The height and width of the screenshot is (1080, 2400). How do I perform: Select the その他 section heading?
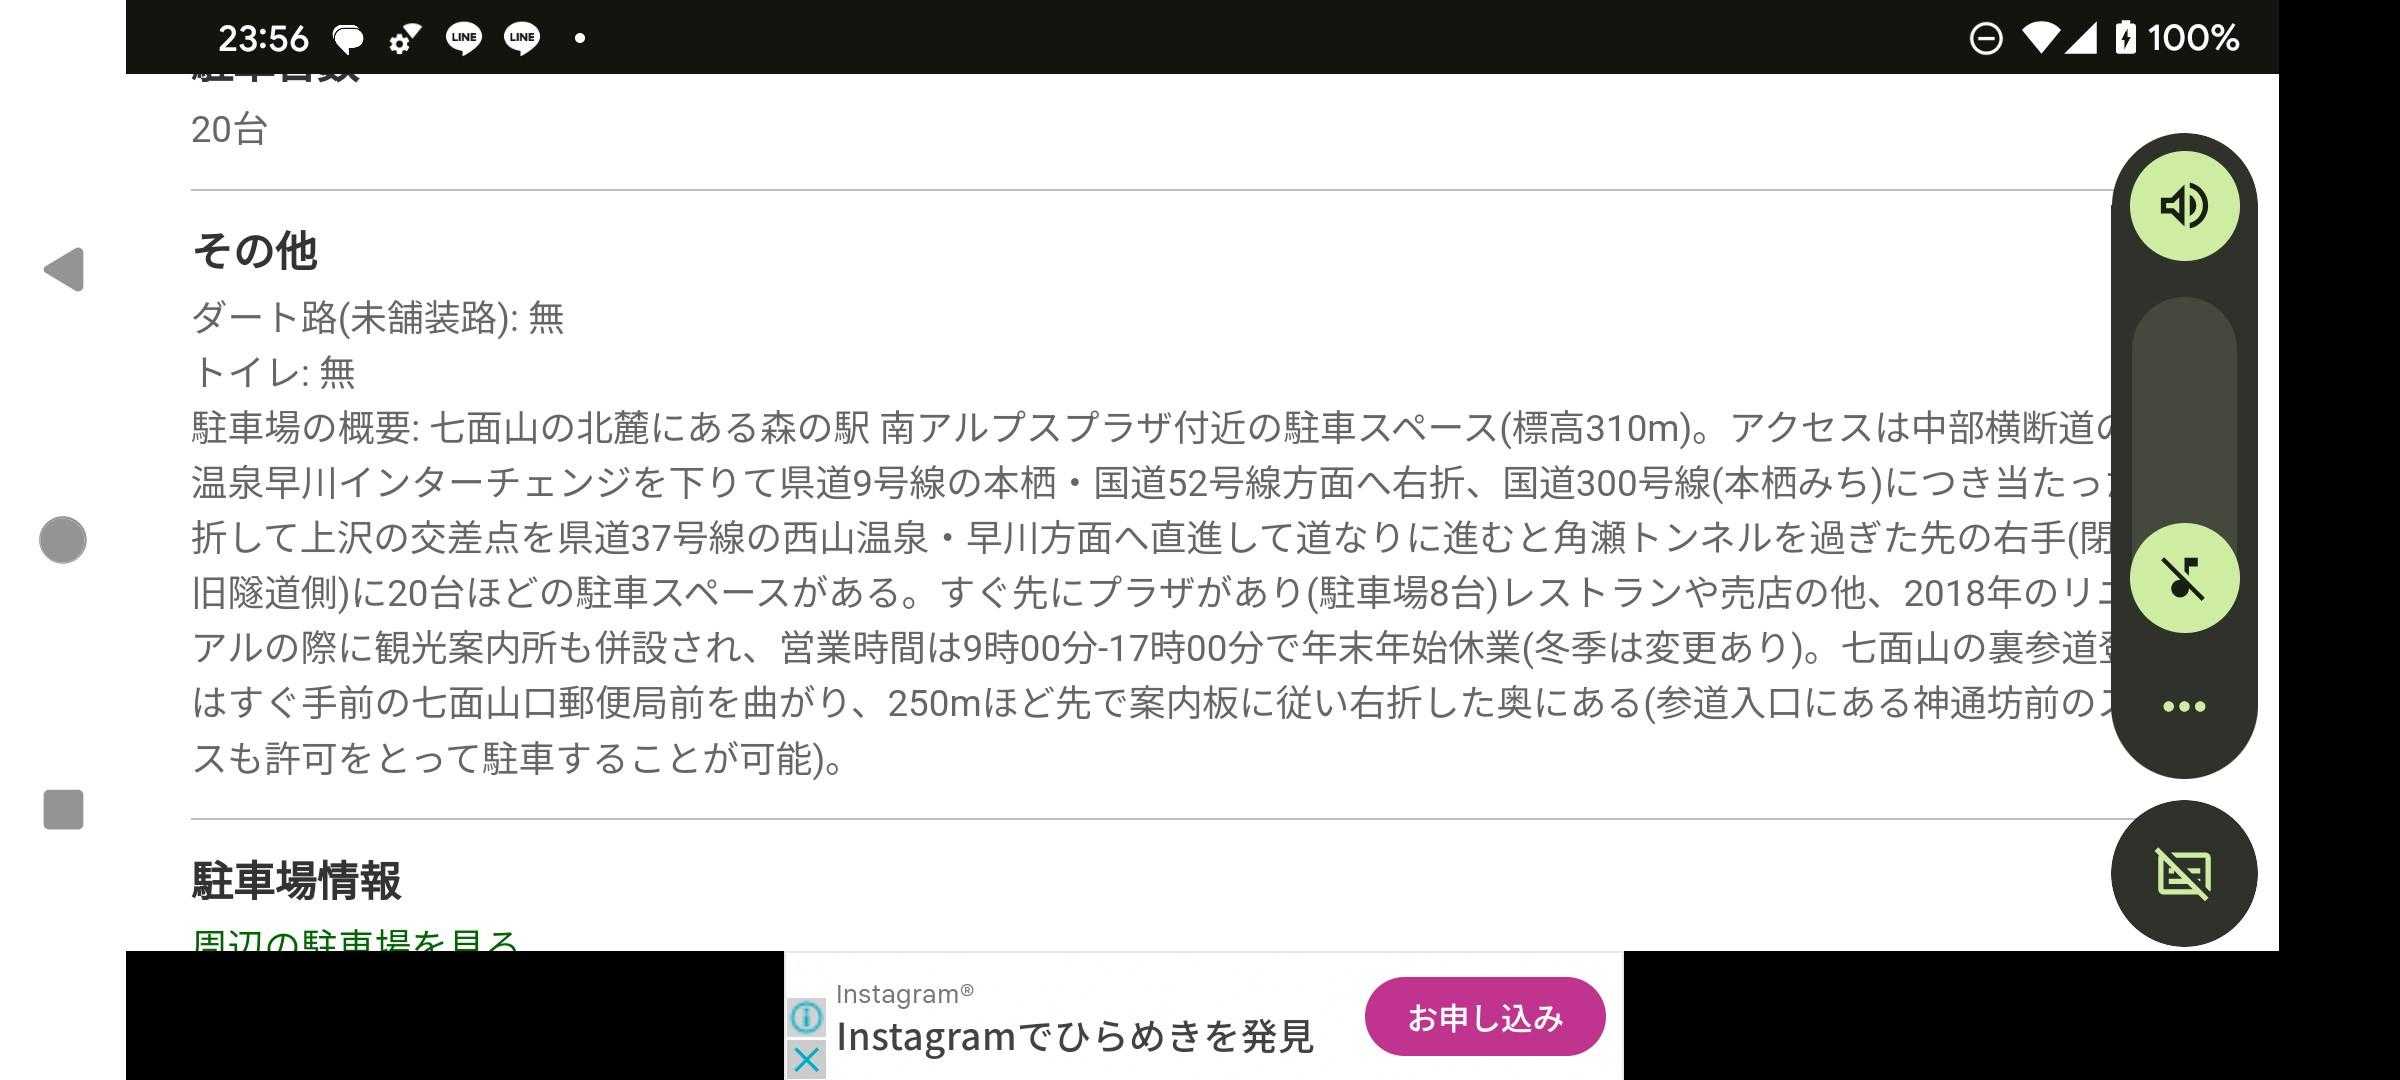coord(255,250)
